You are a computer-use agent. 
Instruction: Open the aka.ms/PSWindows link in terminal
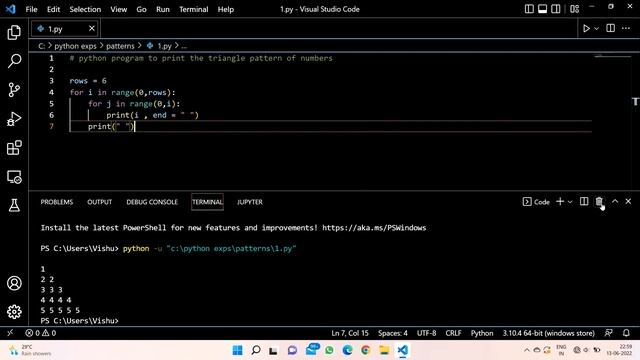[x=374, y=228]
